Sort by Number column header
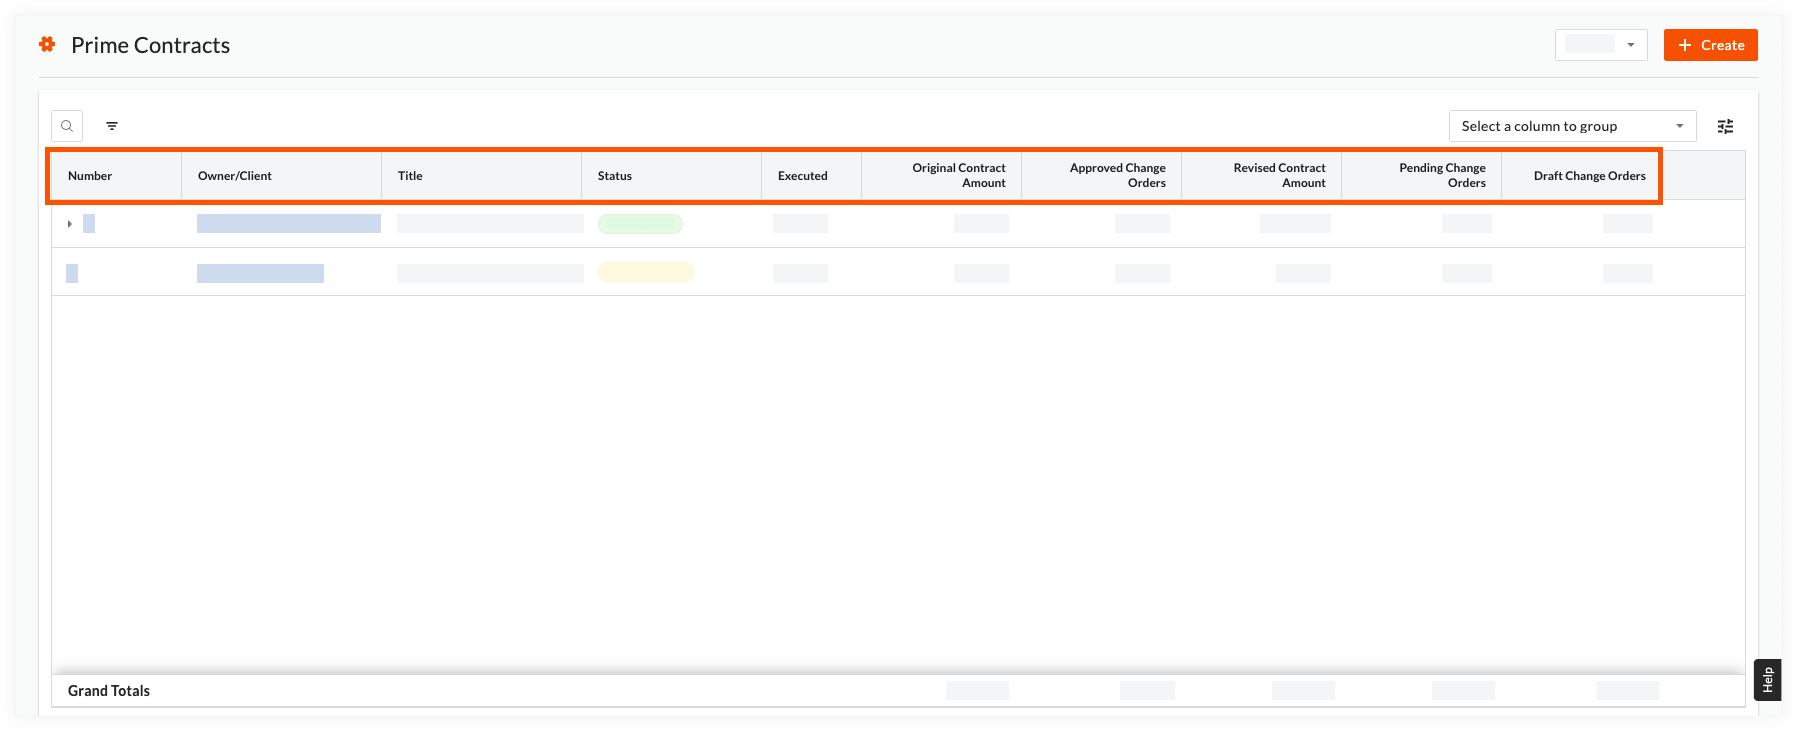Viewport: 1797px width, 731px height. click(x=117, y=176)
